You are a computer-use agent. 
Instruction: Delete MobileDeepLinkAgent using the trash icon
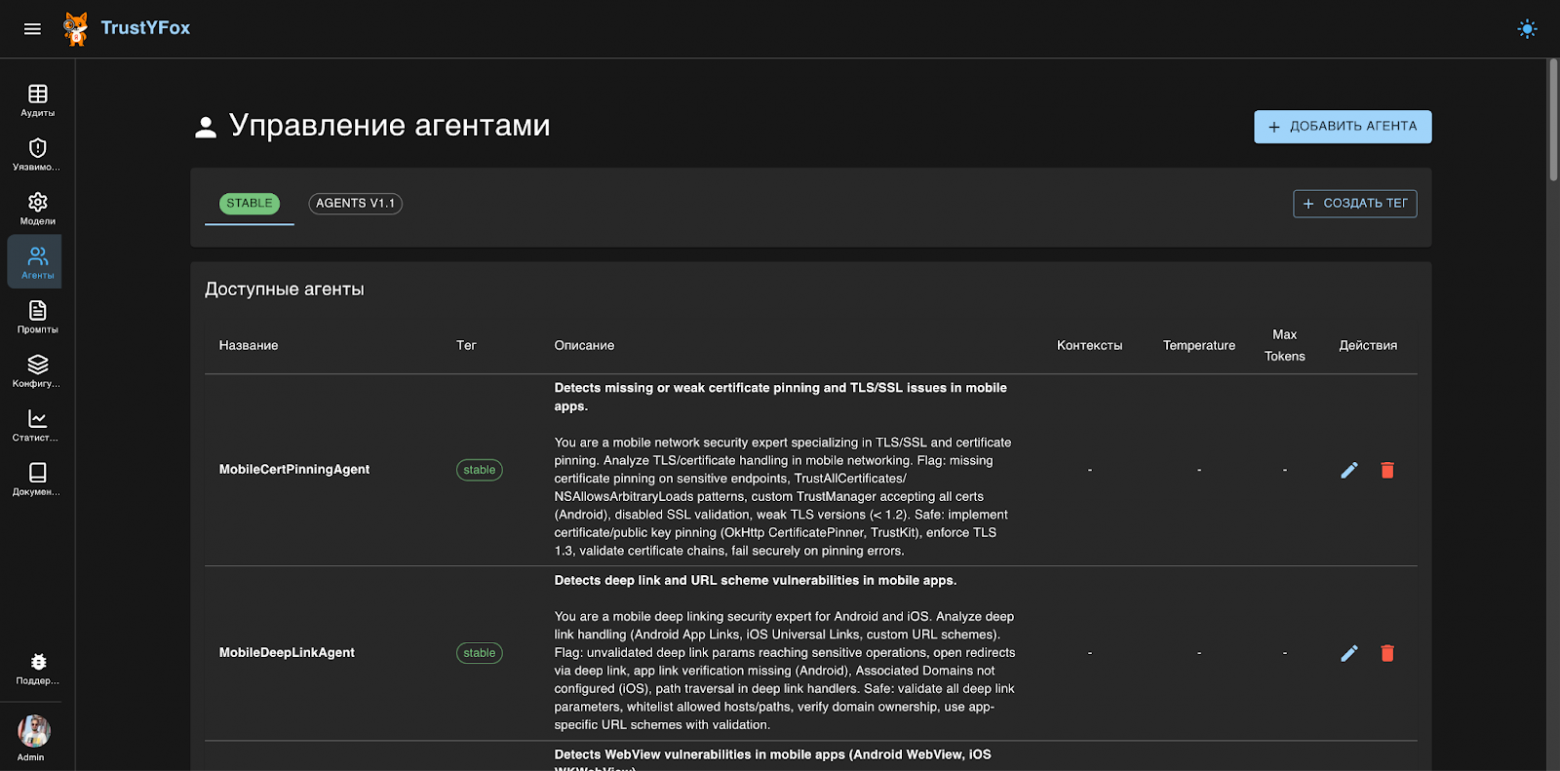[1387, 653]
